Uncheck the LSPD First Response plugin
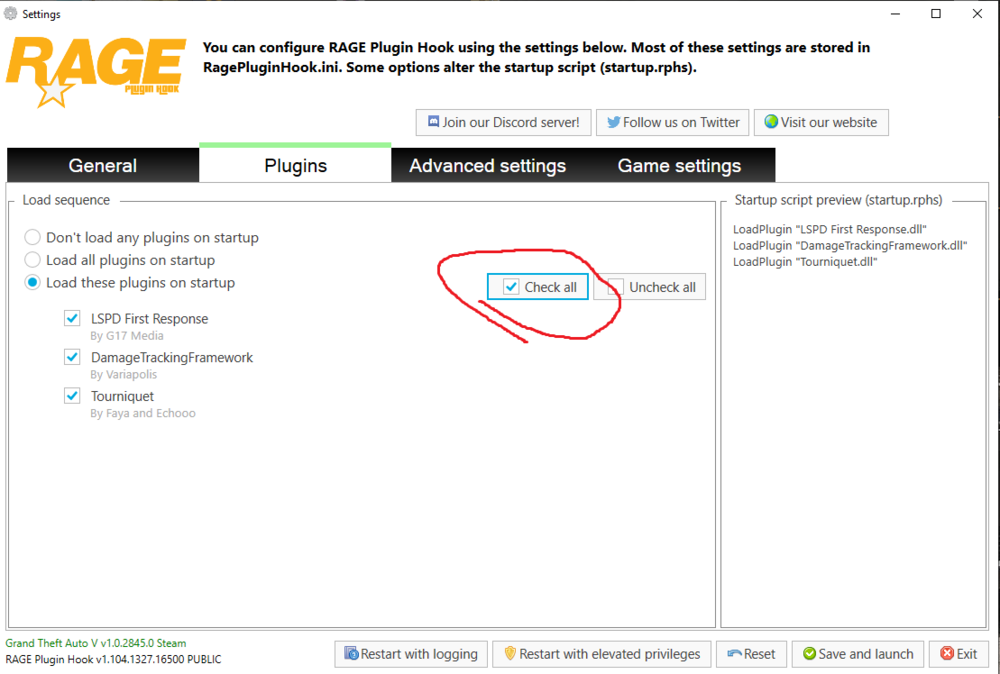Viewport: 1000px width, 674px height. (72, 318)
